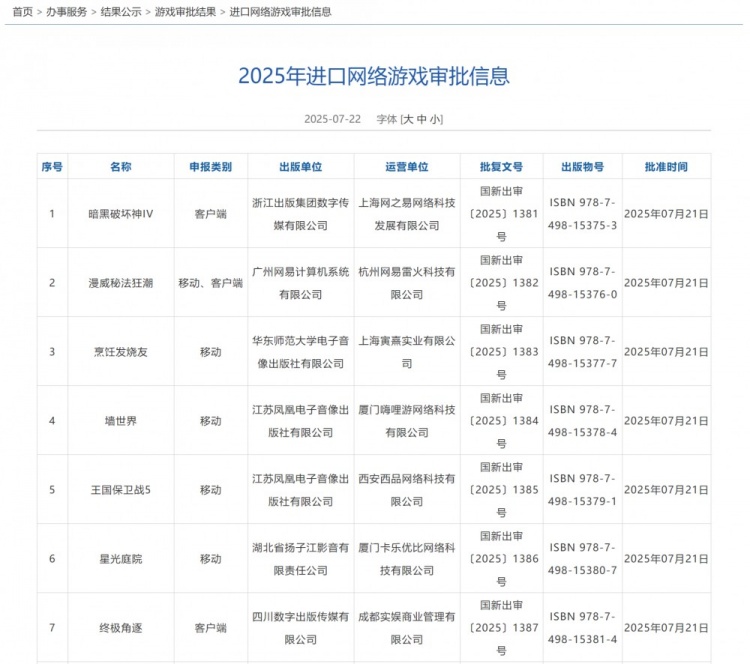
Task: Click ISBN 978-7-498-15378-4
Action: coord(583,421)
